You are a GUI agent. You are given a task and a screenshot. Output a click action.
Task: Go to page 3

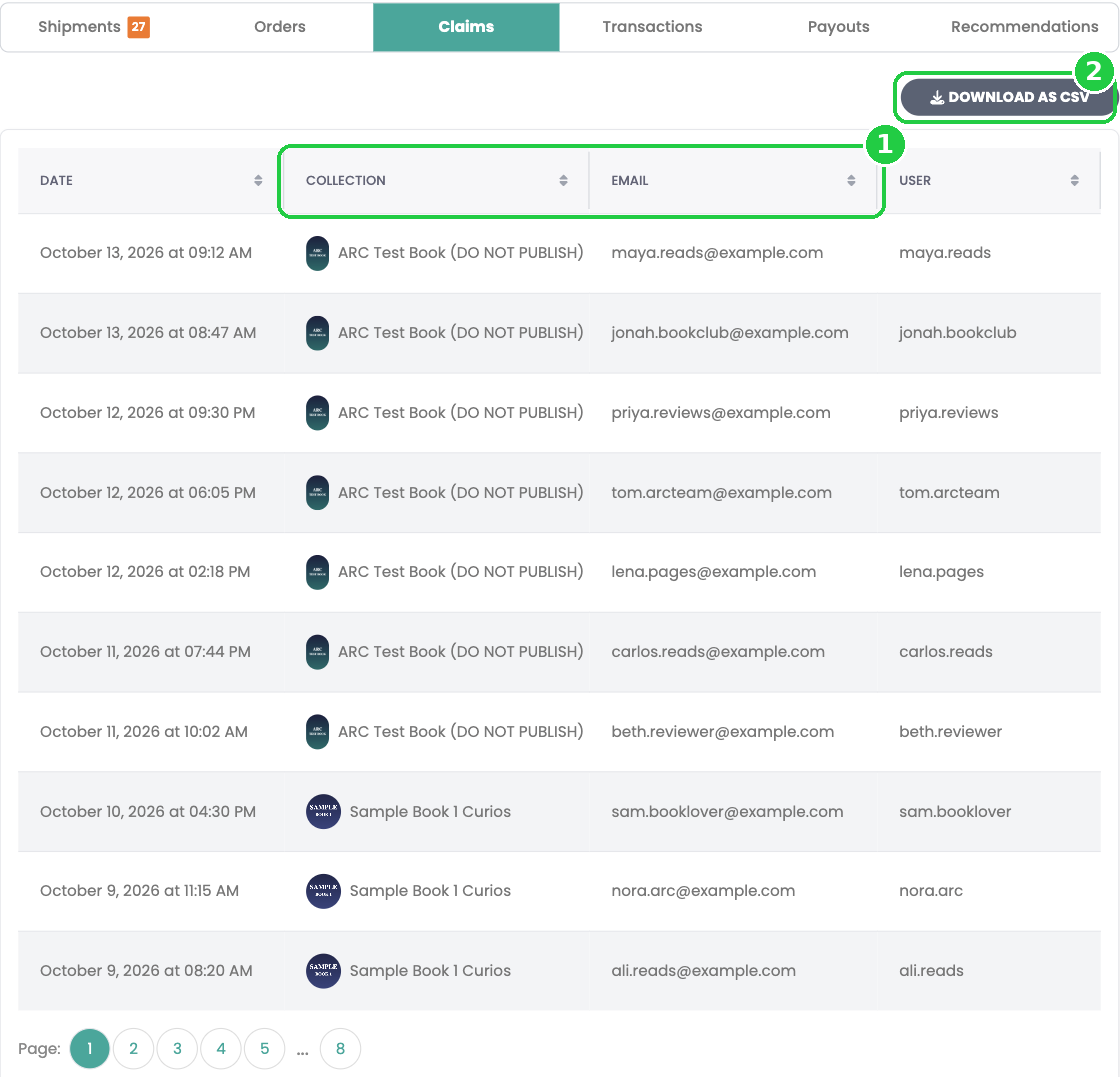[177, 1048]
